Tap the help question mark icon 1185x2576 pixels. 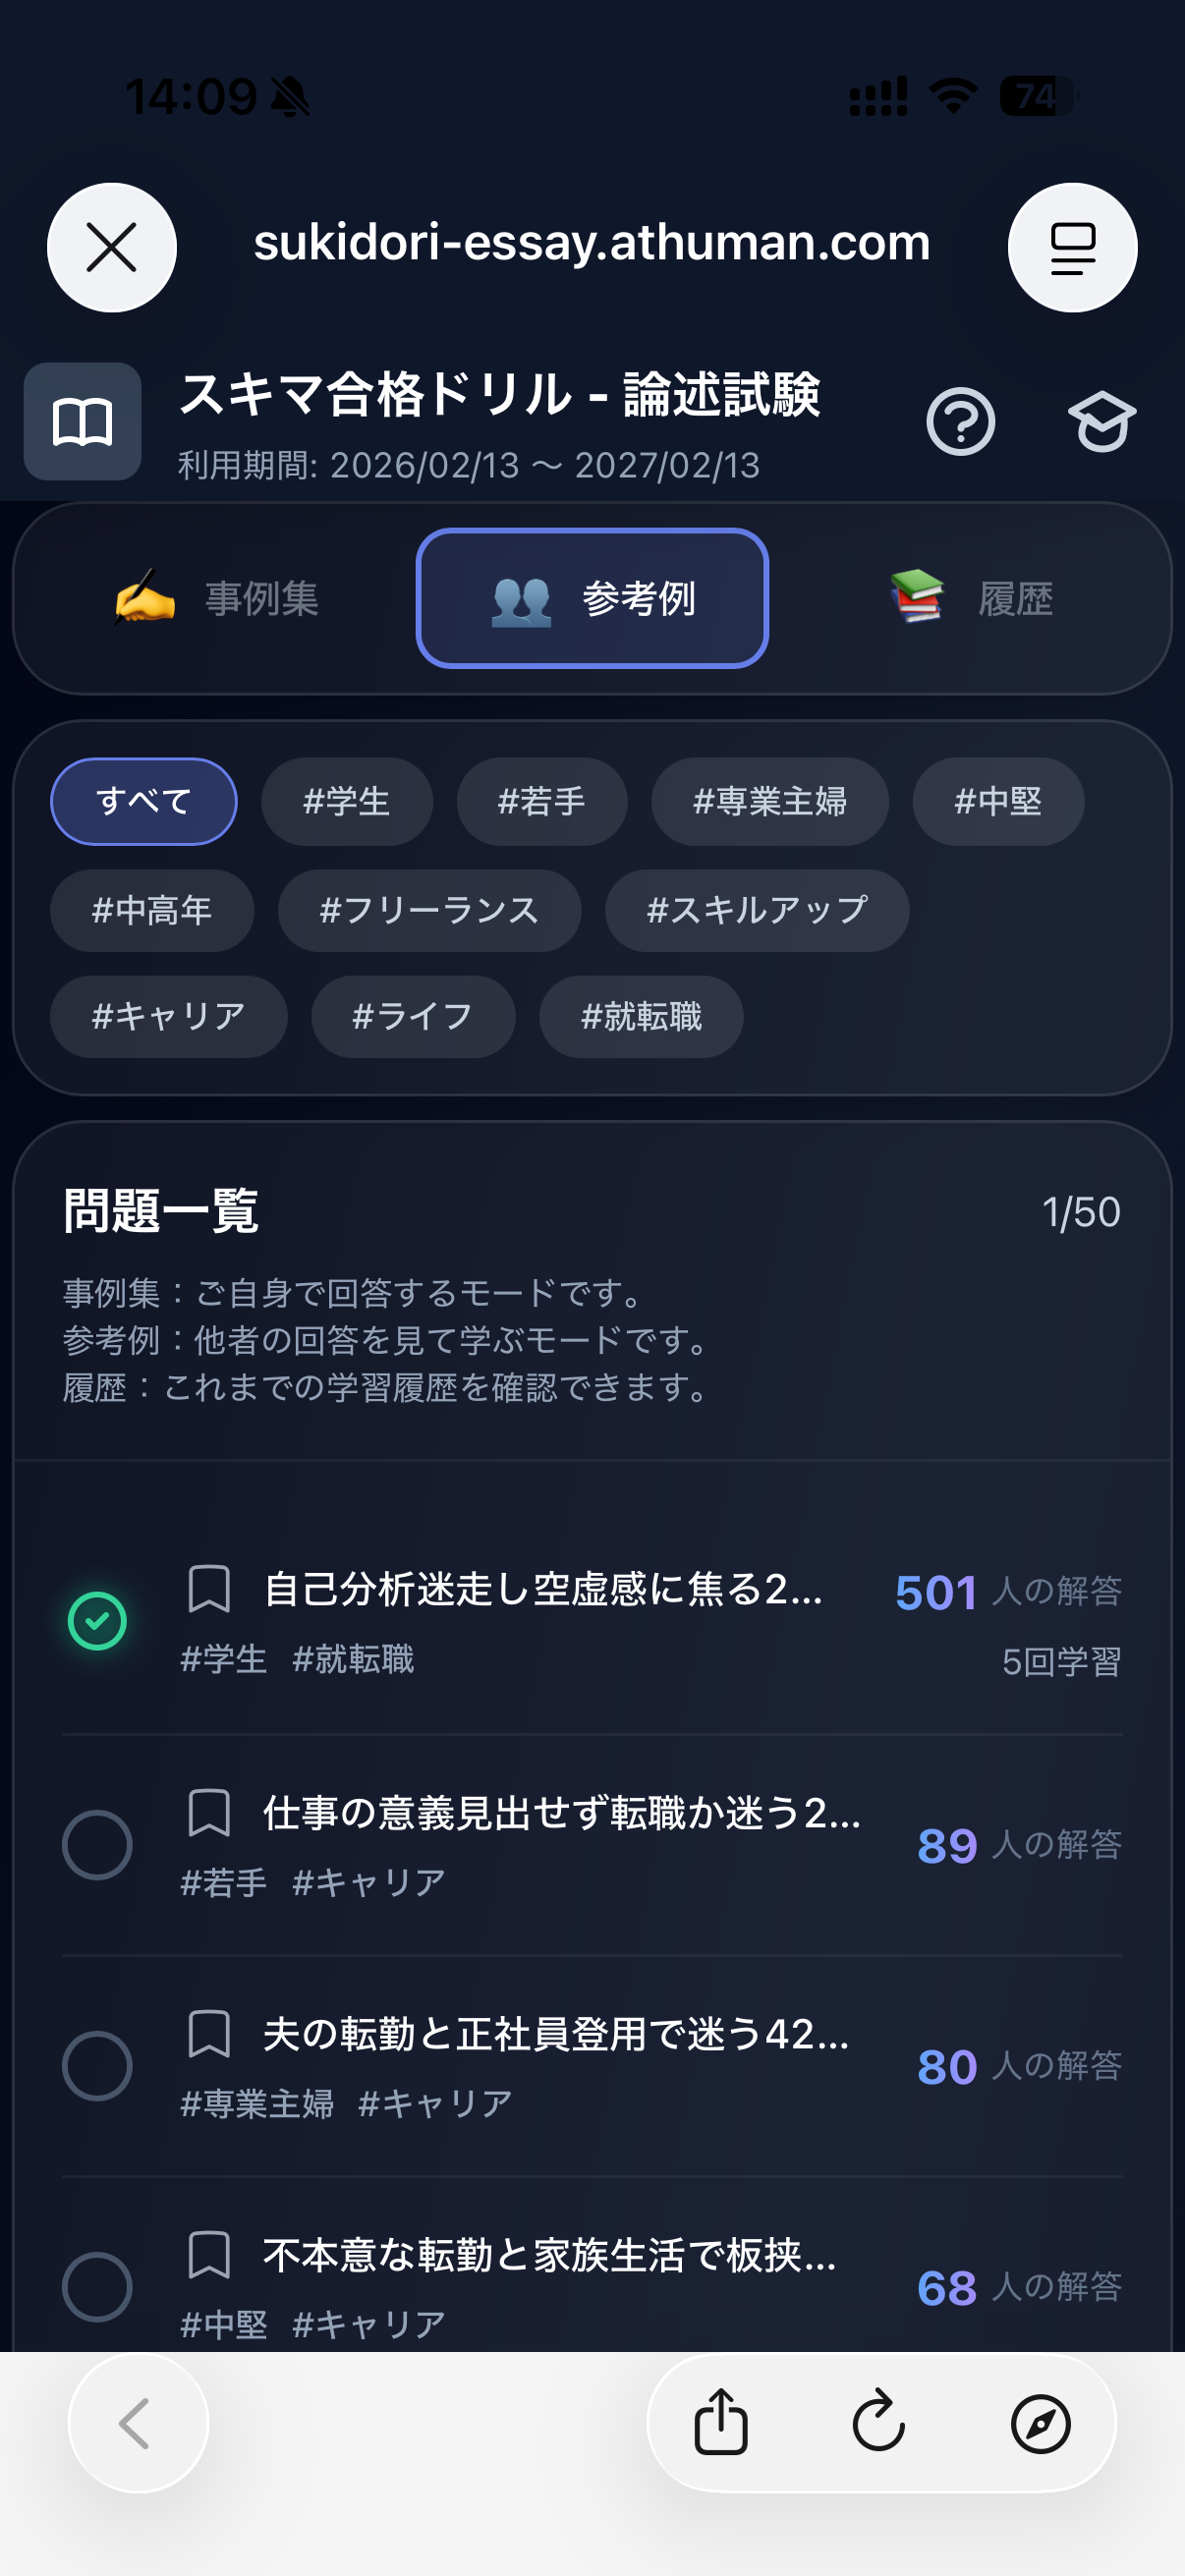pyautogui.click(x=959, y=422)
